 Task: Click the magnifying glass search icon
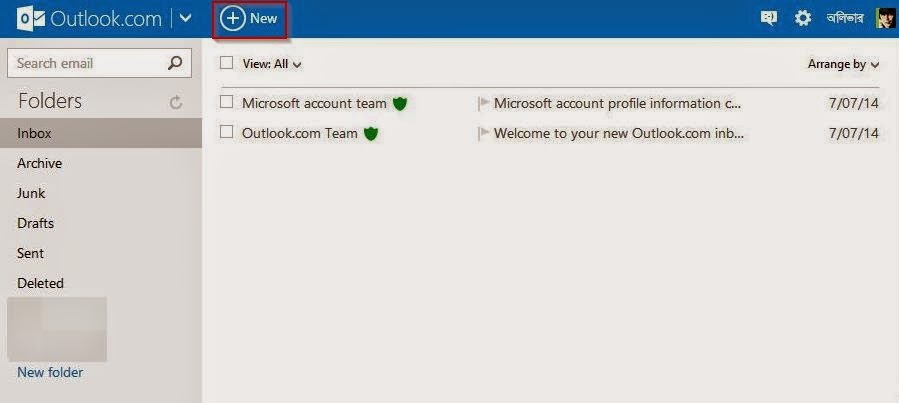pyautogui.click(x=175, y=63)
